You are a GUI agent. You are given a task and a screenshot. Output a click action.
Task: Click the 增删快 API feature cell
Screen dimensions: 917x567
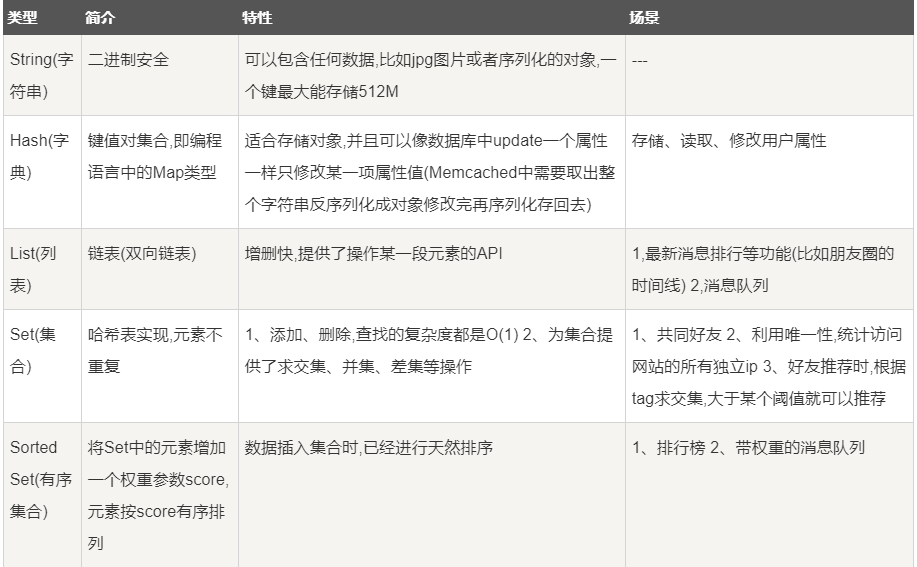pyautogui.click(x=432, y=269)
